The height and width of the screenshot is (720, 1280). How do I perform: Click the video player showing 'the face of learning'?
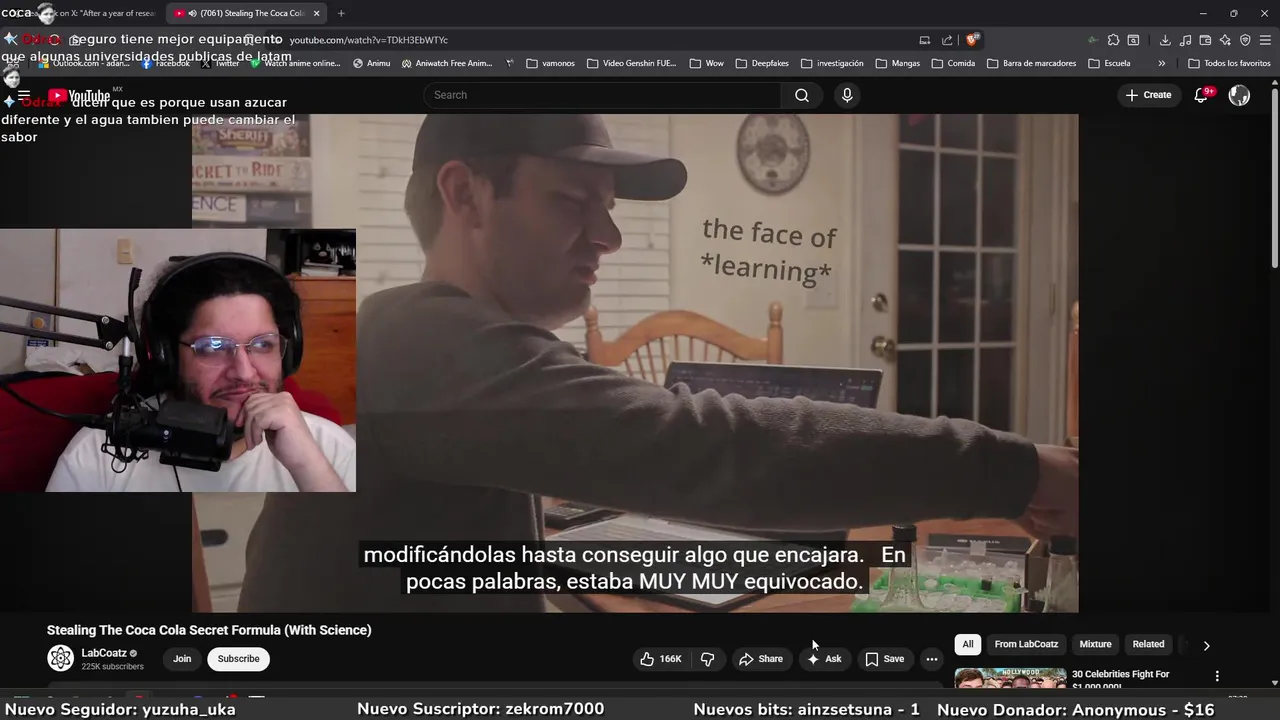[x=635, y=363]
